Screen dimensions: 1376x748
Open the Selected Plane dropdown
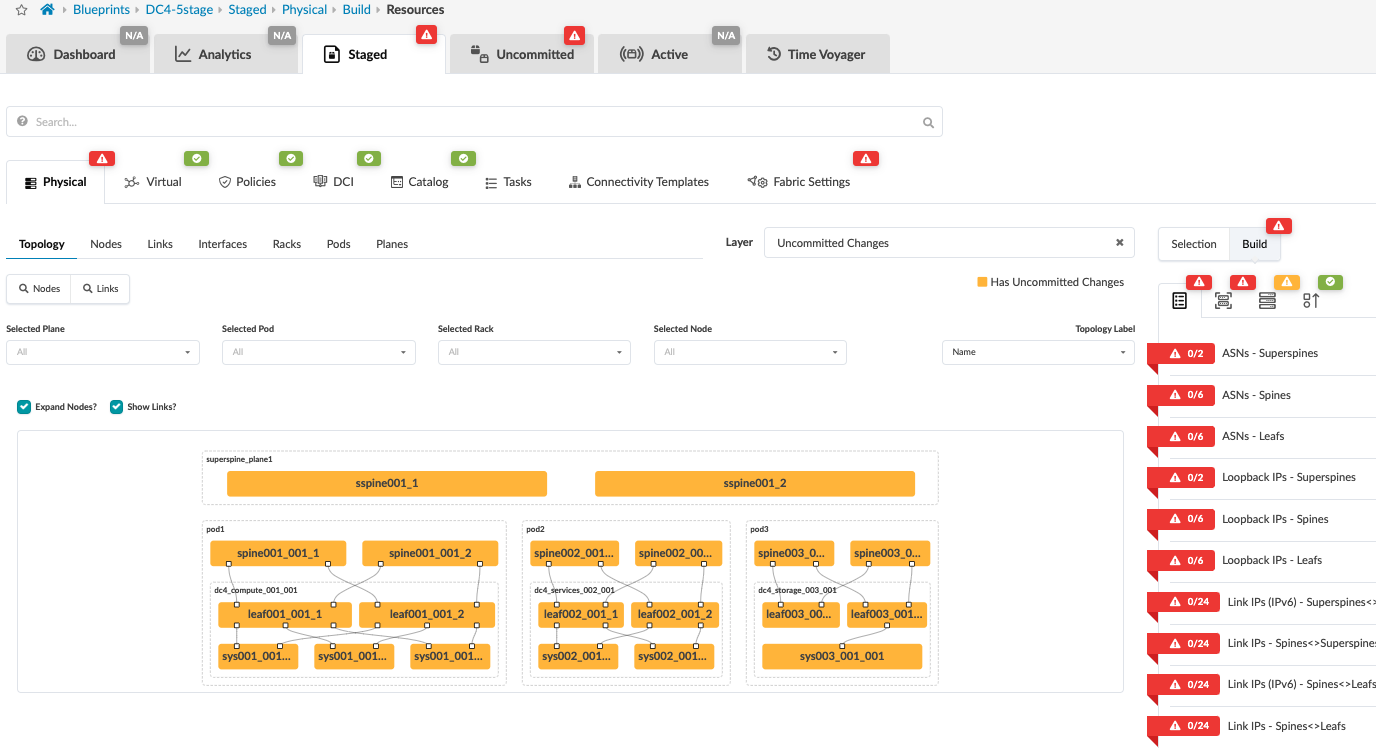(x=102, y=352)
